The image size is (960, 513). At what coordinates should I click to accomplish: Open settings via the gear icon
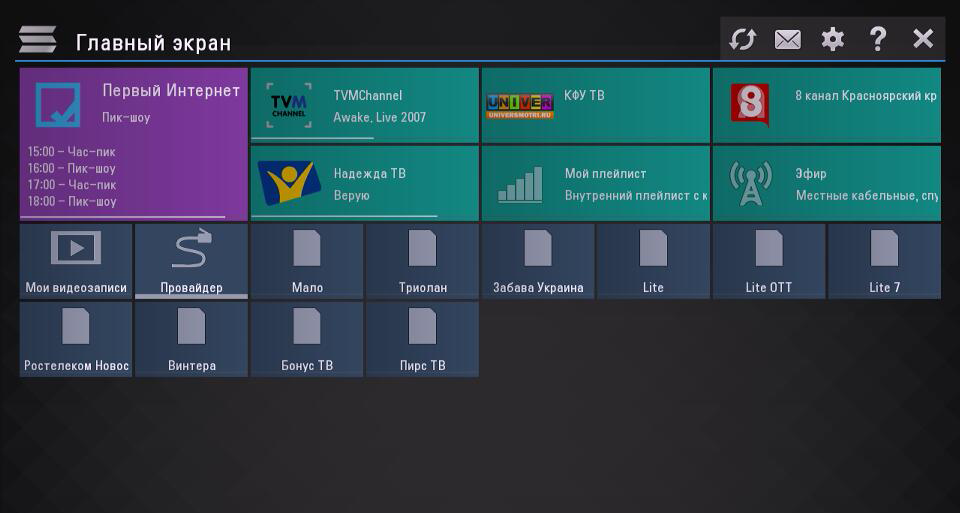click(832, 40)
